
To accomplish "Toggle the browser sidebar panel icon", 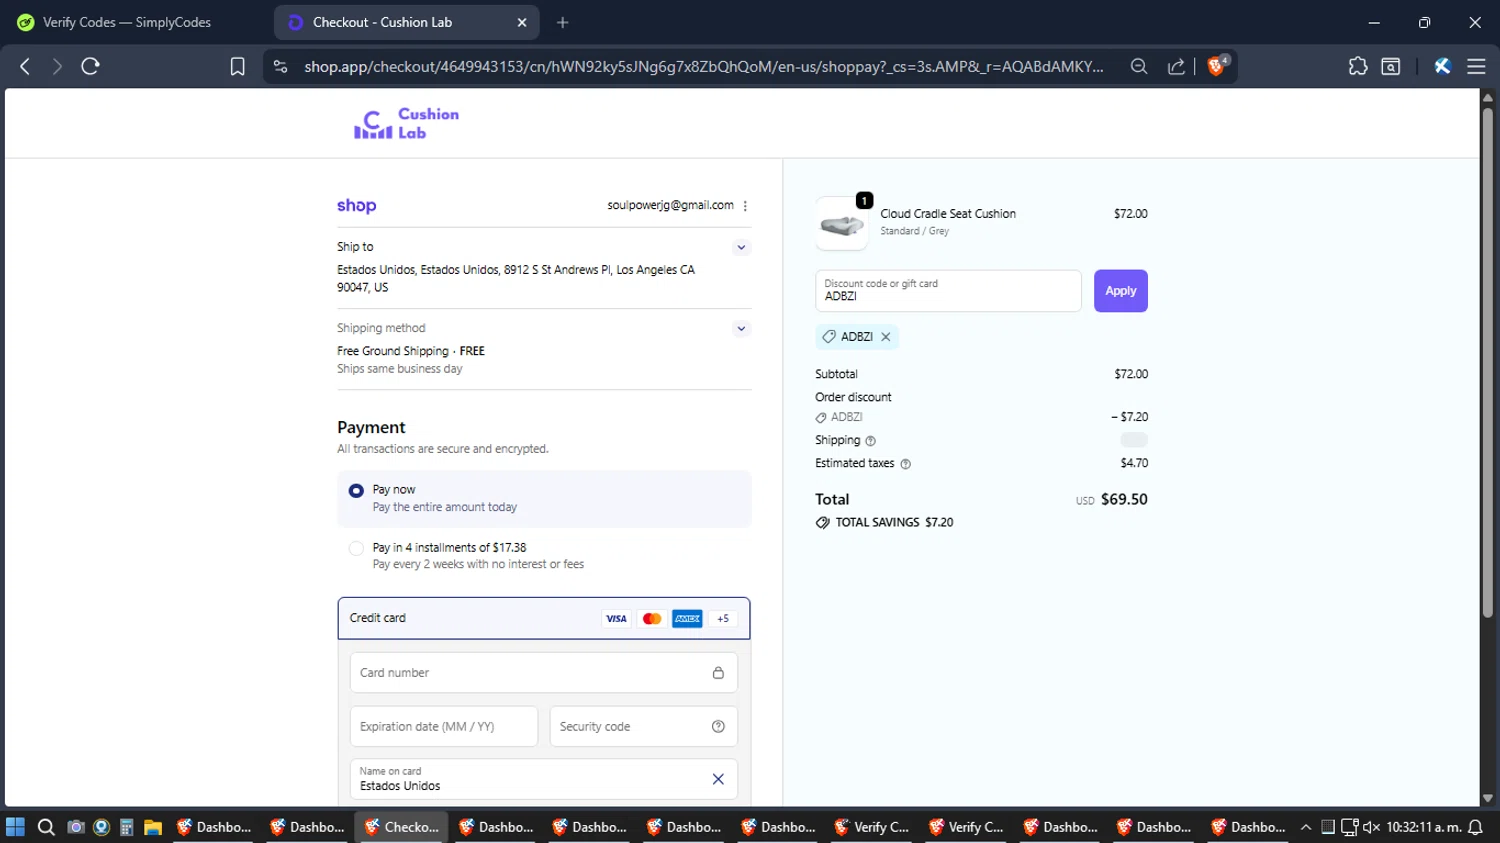I will point(1390,66).
